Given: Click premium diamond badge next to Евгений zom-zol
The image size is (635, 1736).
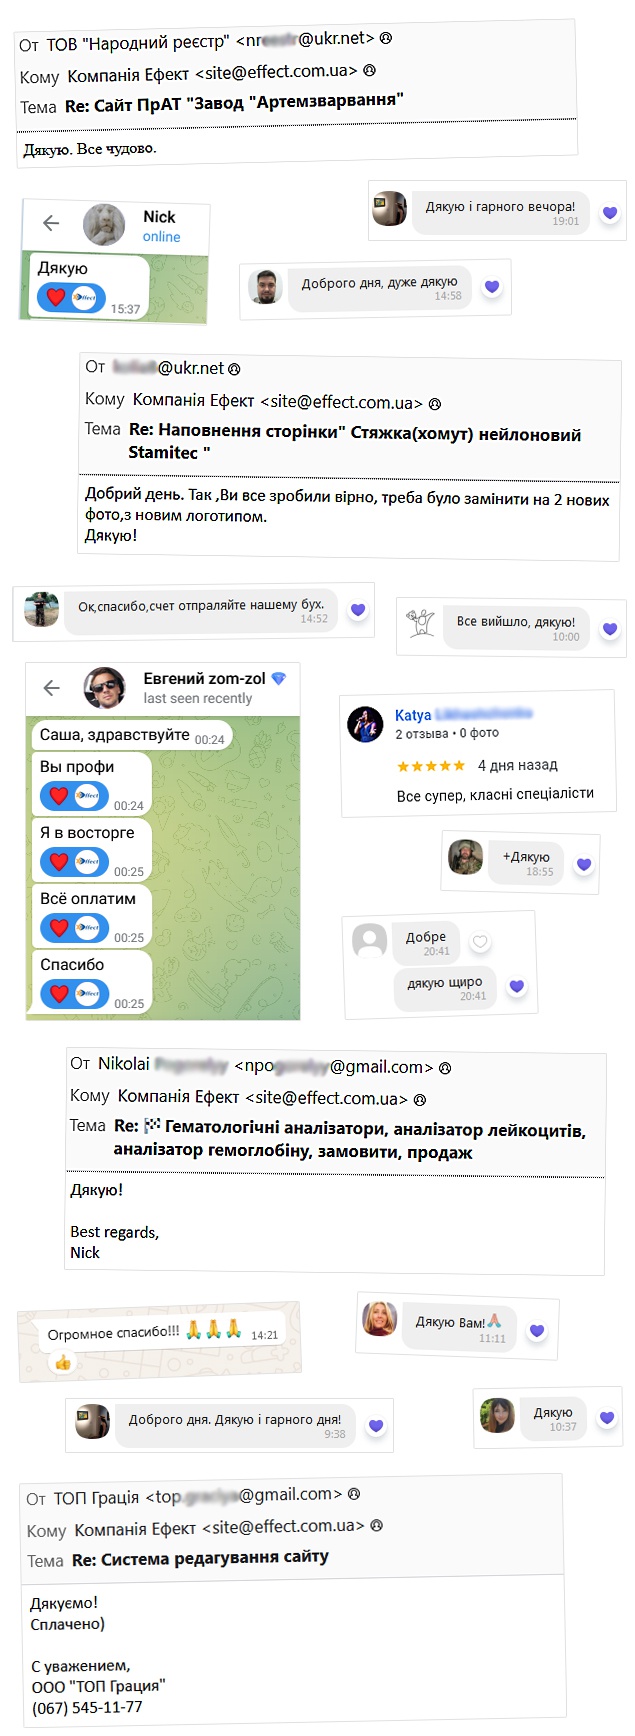Looking at the screenshot, I should pyautogui.click(x=279, y=678).
